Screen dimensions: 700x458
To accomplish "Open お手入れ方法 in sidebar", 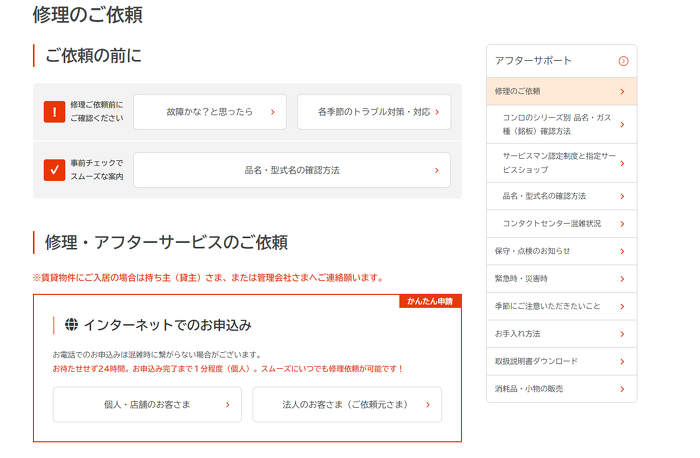I will tap(560, 333).
